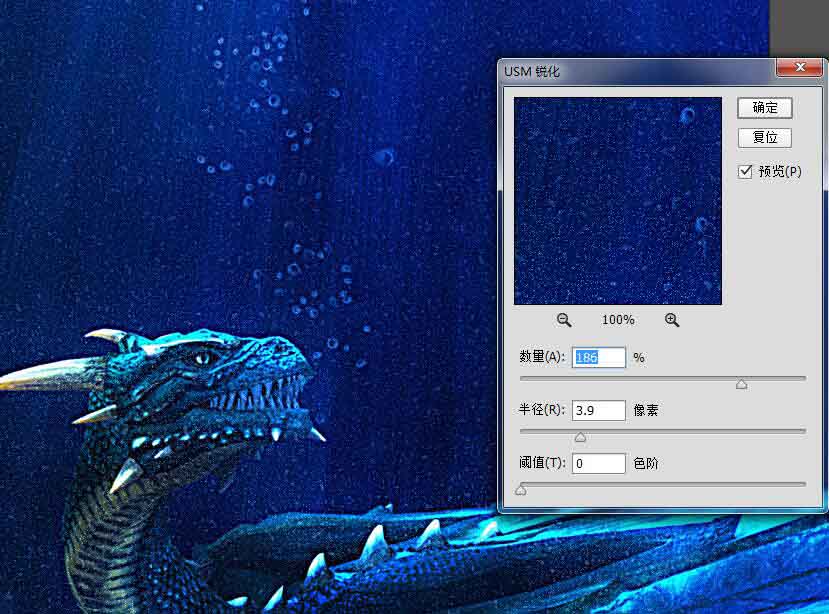The image size is (829, 614).
Task: Click the 100% zoom level text
Action: tap(618, 320)
